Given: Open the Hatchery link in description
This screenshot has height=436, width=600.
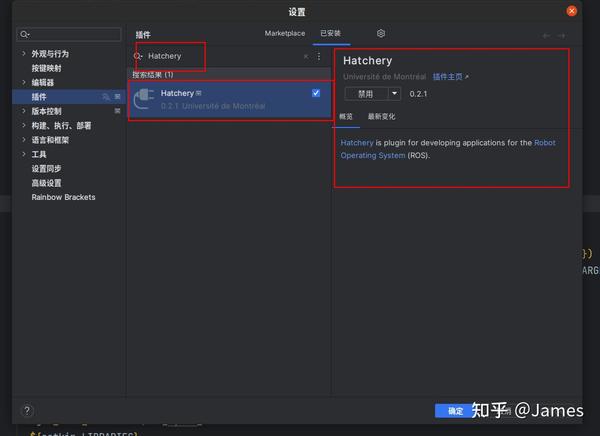Looking at the screenshot, I should click(357, 143).
